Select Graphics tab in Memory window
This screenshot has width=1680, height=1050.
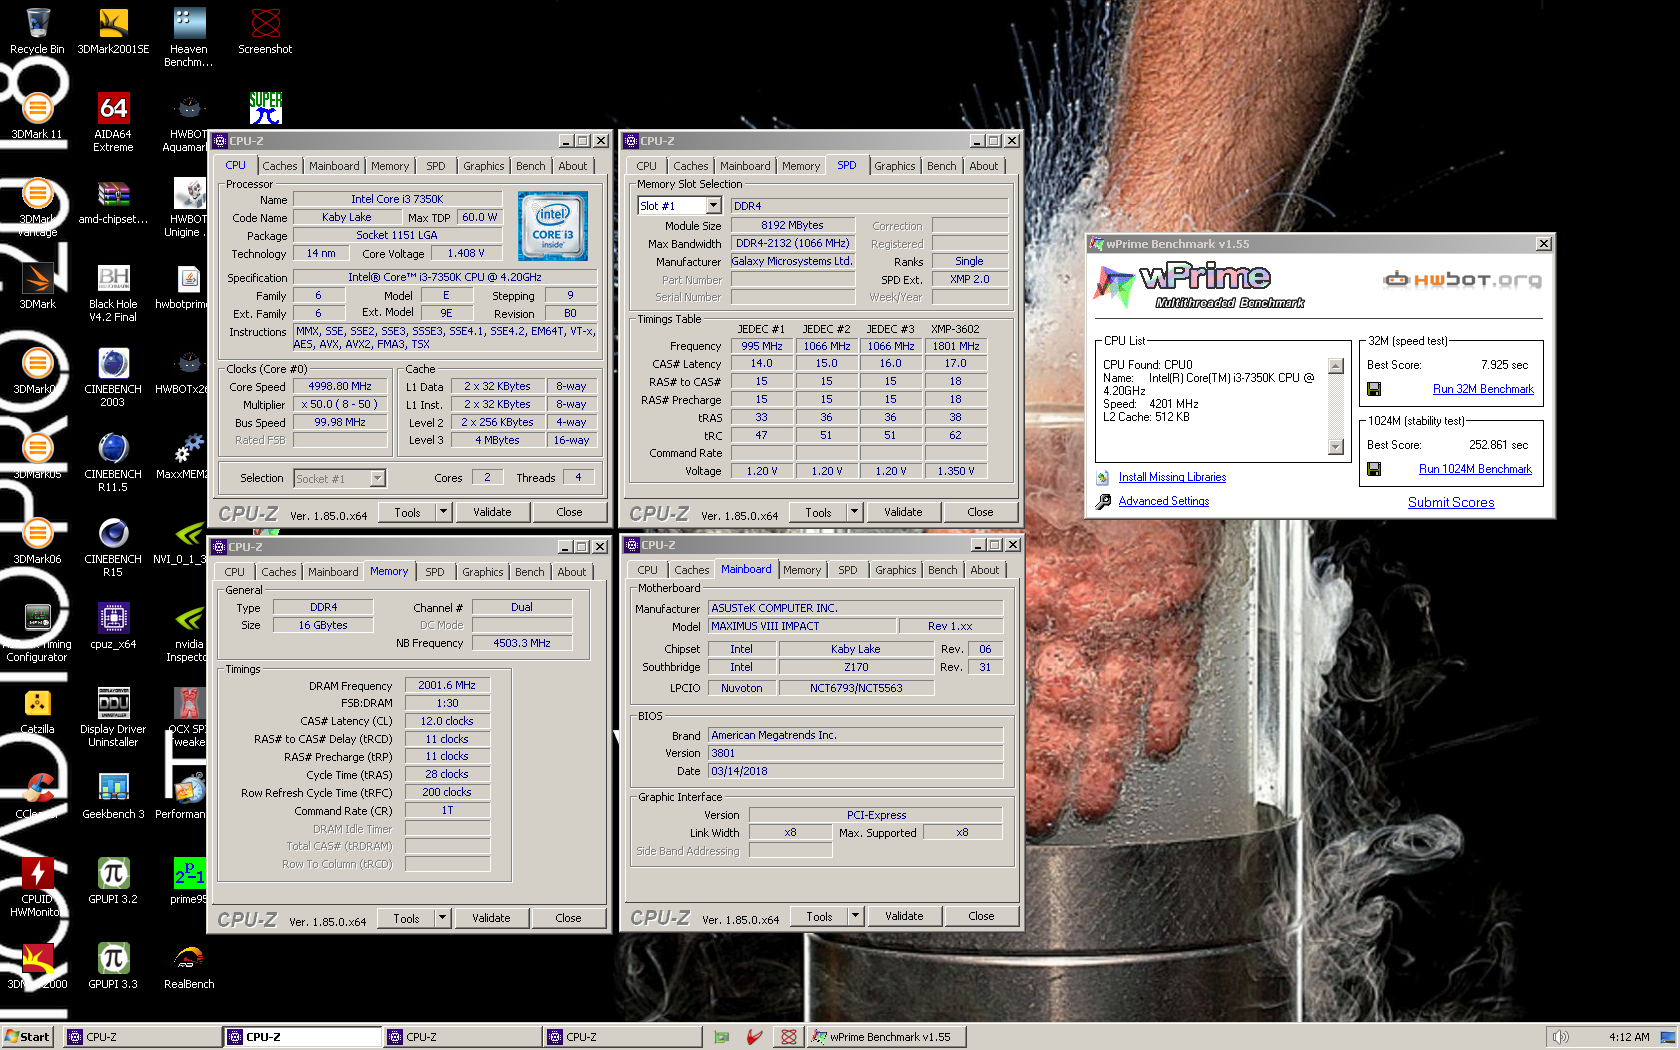483,572
